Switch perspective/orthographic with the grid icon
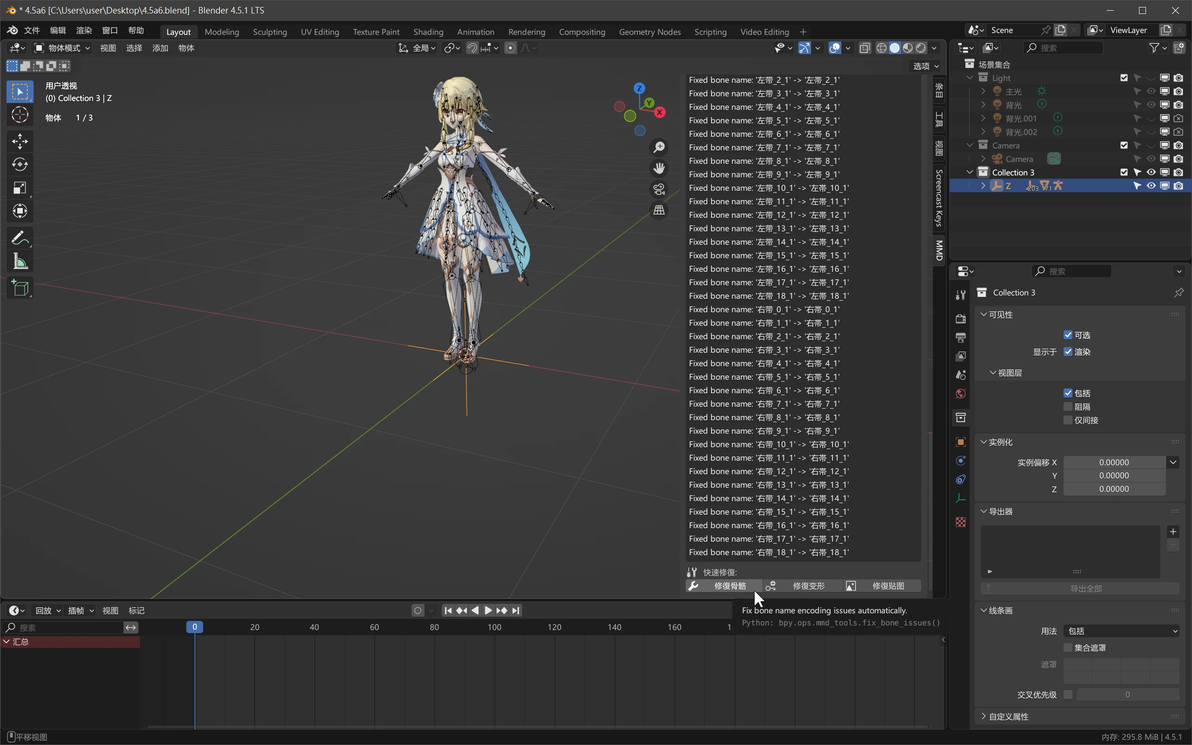The width and height of the screenshot is (1192, 745). 659,210
